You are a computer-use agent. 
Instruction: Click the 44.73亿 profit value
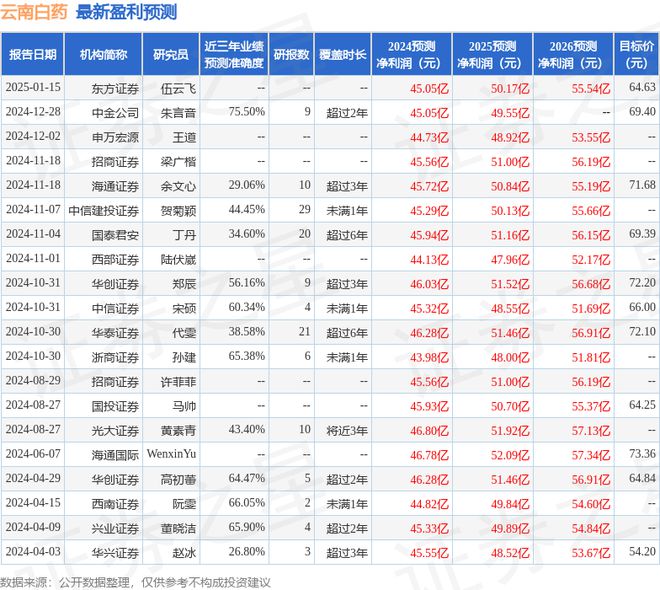(429, 137)
